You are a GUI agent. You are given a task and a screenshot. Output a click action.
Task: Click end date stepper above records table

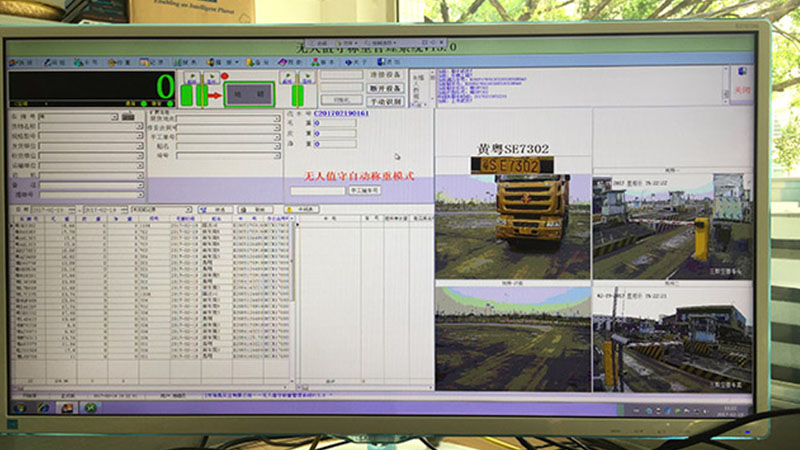pos(124,210)
